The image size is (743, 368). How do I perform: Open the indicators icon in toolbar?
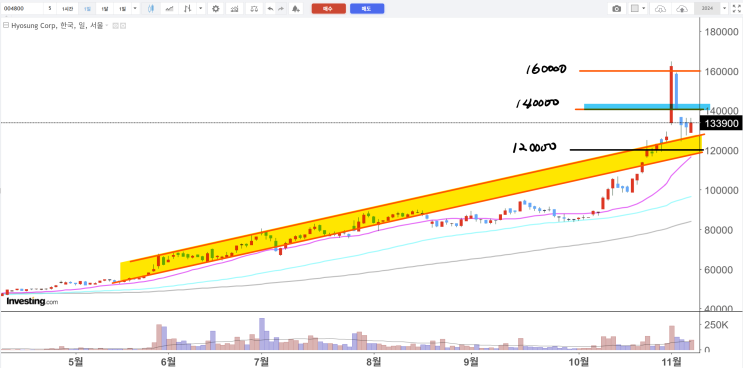[234, 9]
